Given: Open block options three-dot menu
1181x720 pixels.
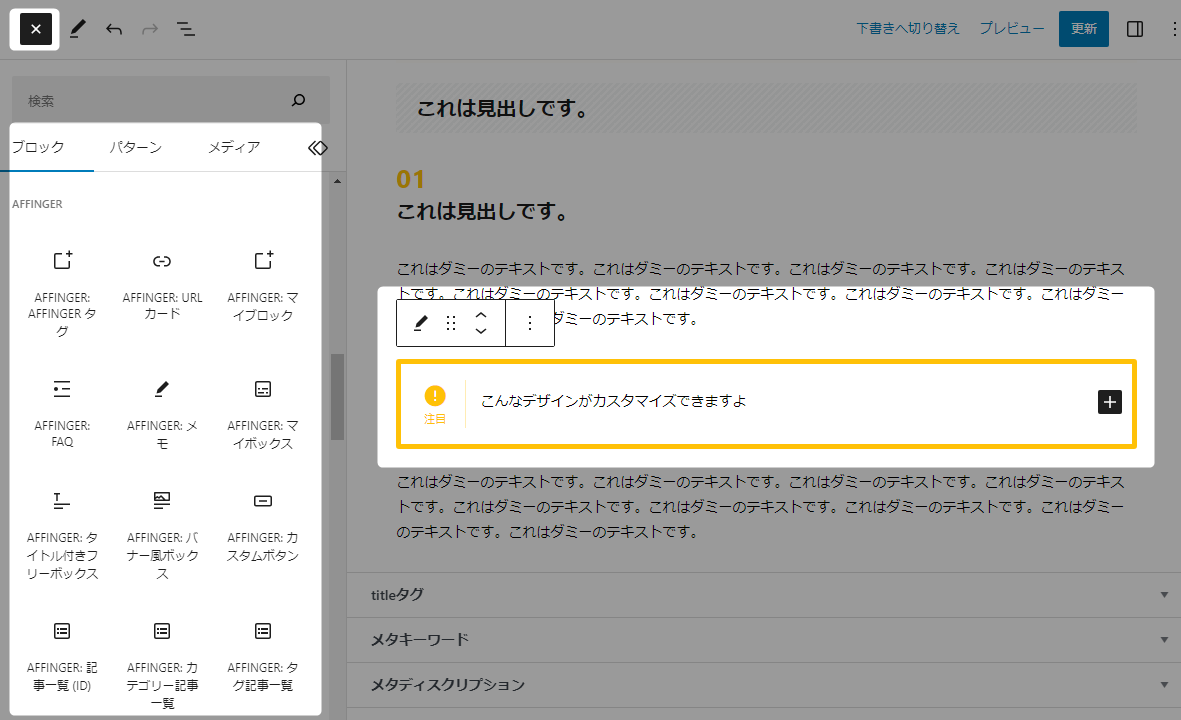Looking at the screenshot, I should (530, 323).
